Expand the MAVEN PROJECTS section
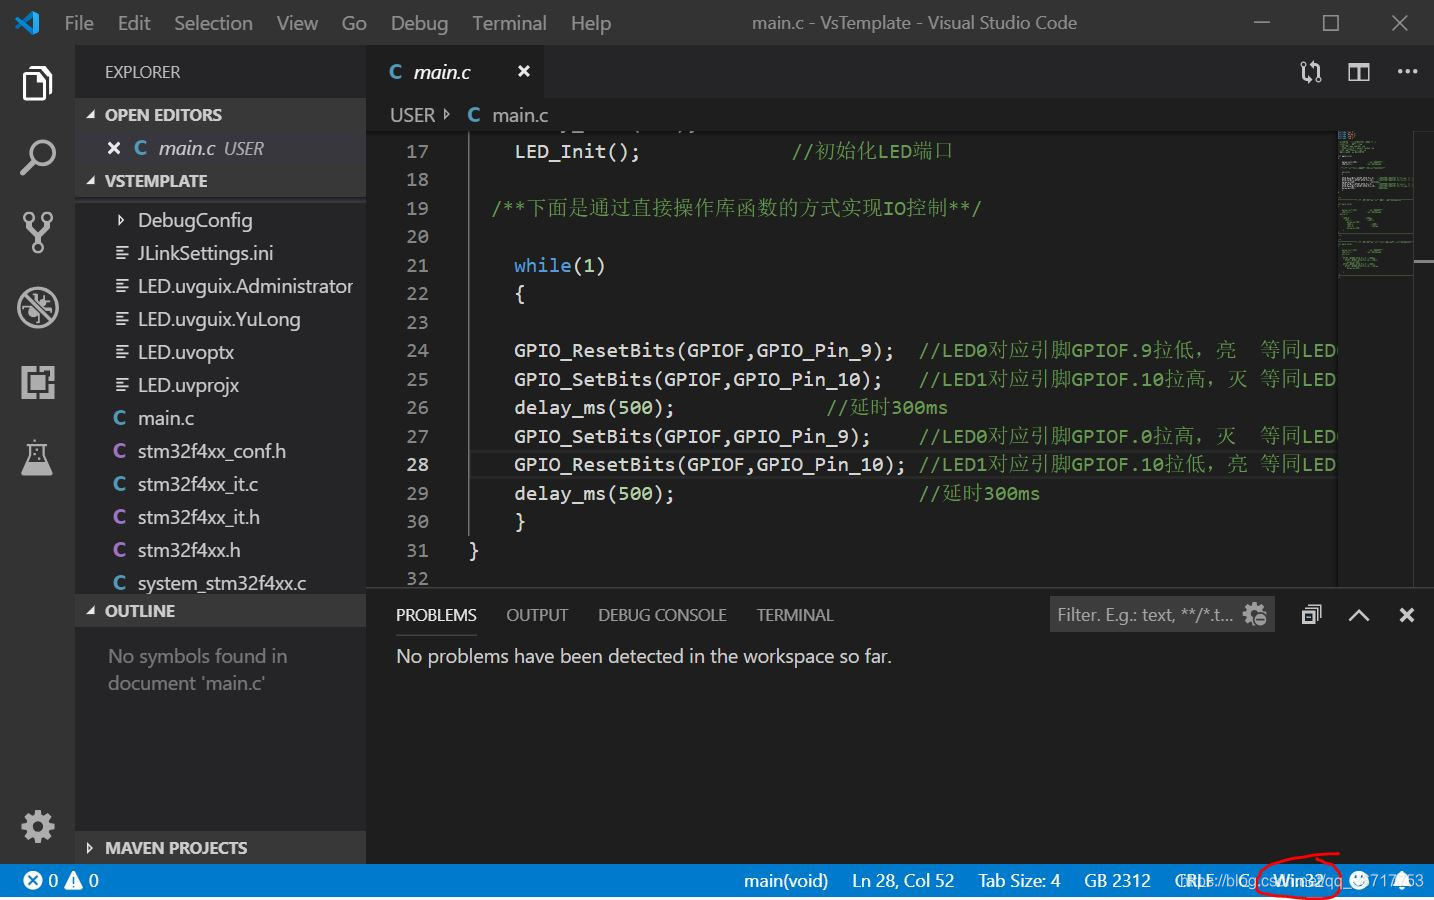 220,848
